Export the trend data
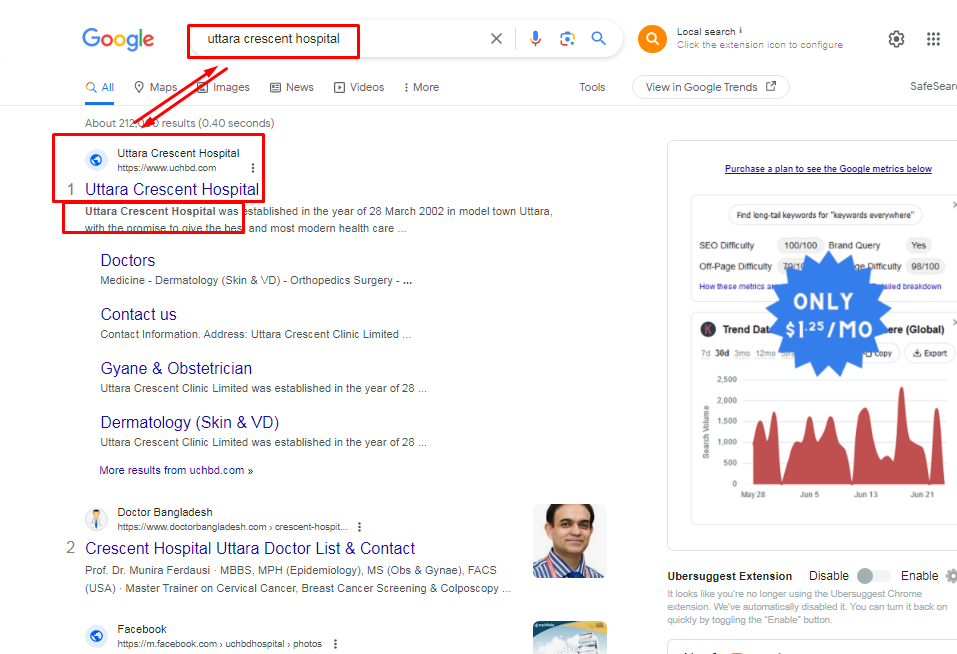 930,353
